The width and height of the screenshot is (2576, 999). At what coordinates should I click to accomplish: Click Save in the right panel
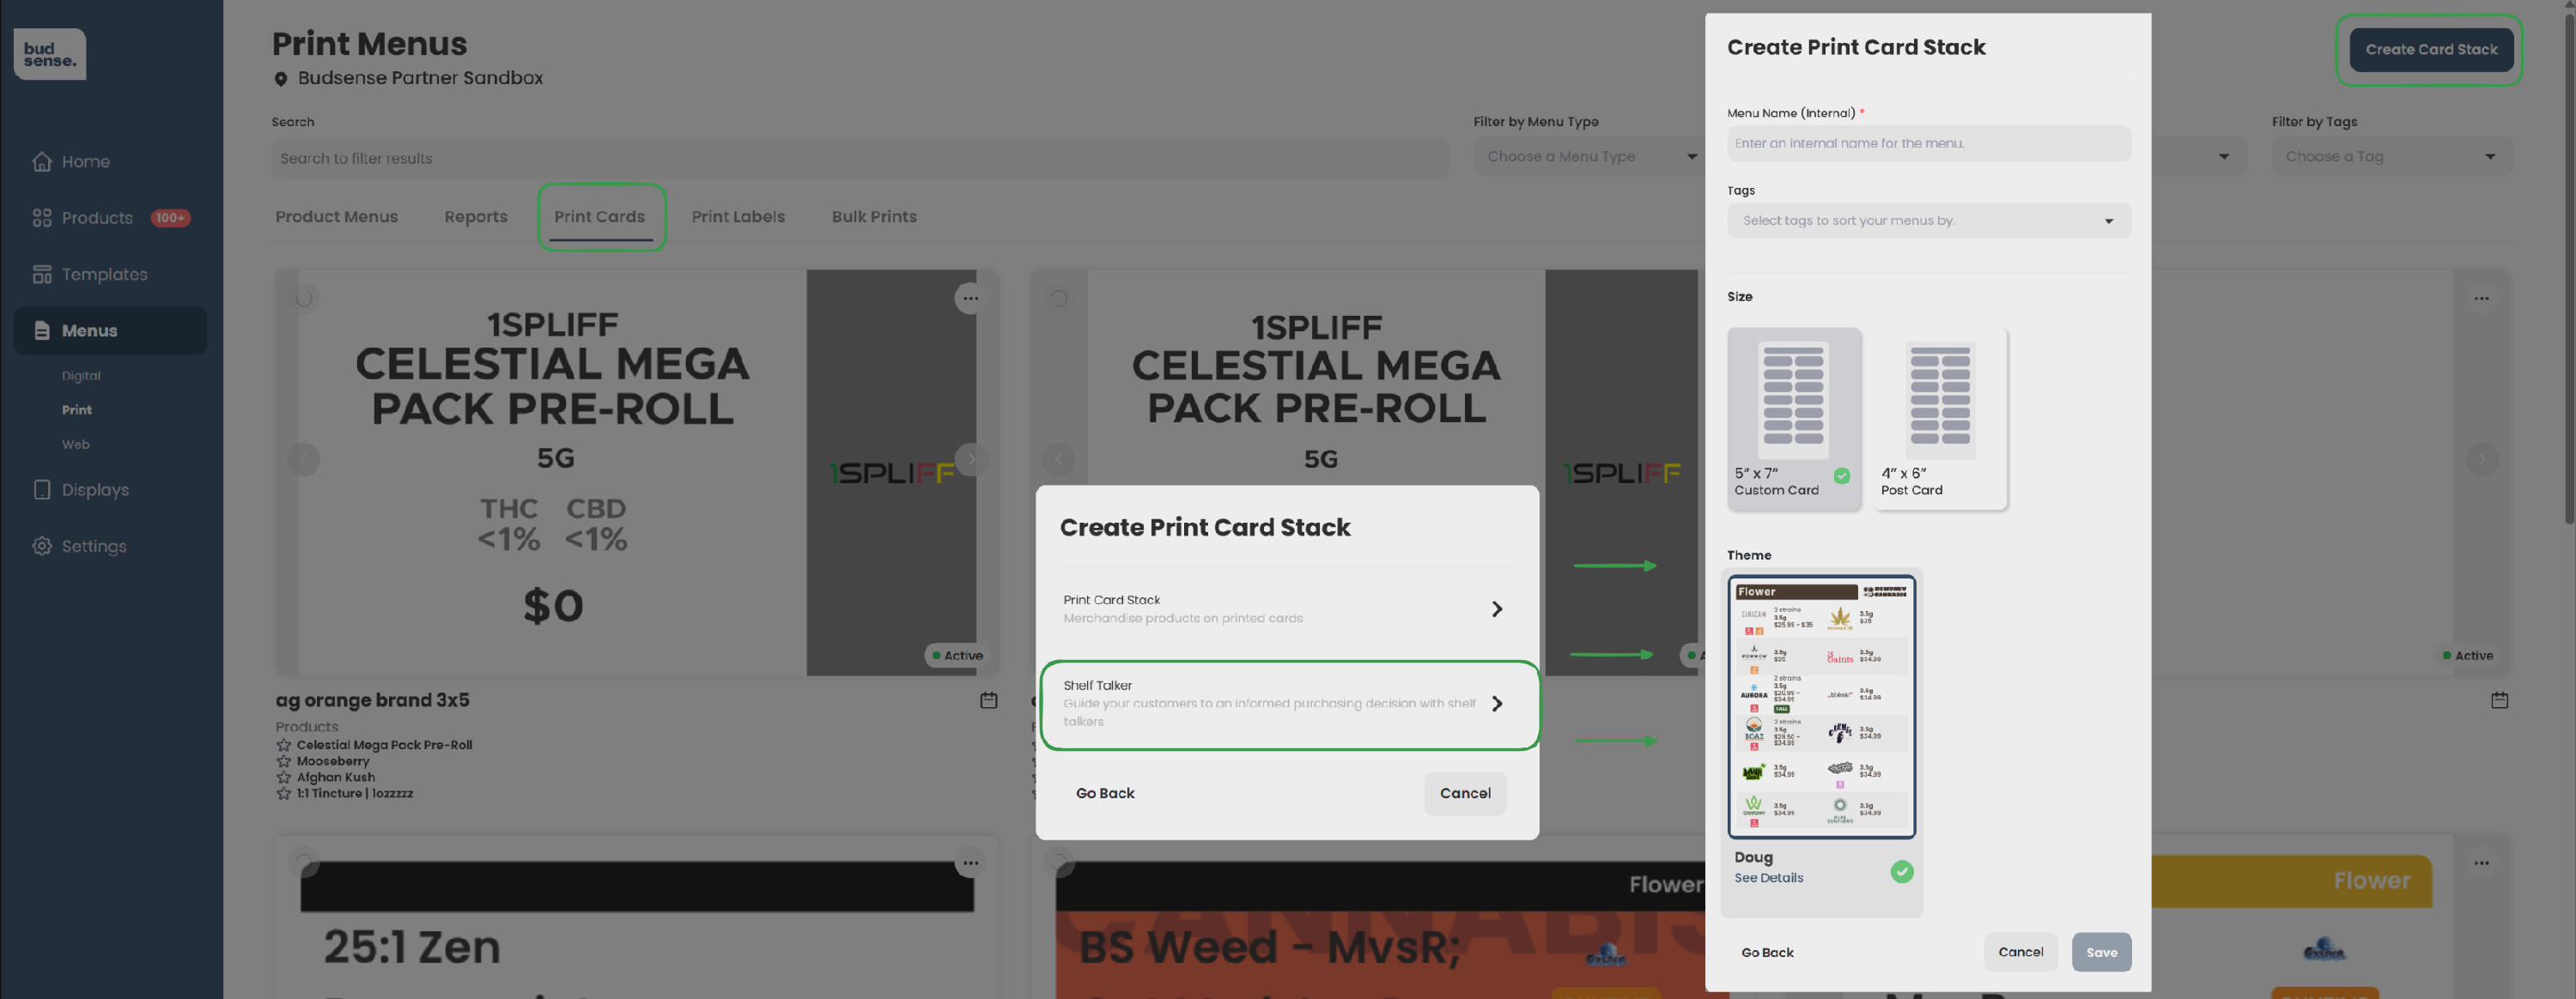(2101, 952)
